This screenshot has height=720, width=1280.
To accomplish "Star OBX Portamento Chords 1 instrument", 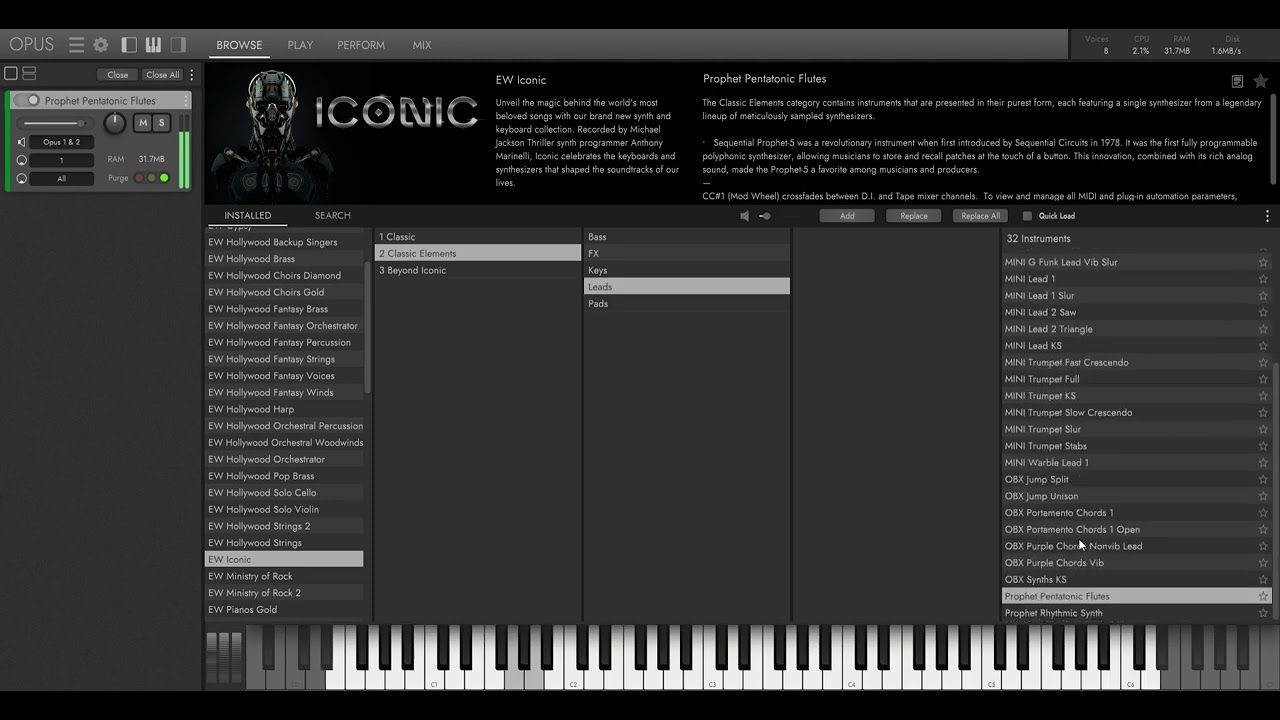I will (x=1263, y=513).
